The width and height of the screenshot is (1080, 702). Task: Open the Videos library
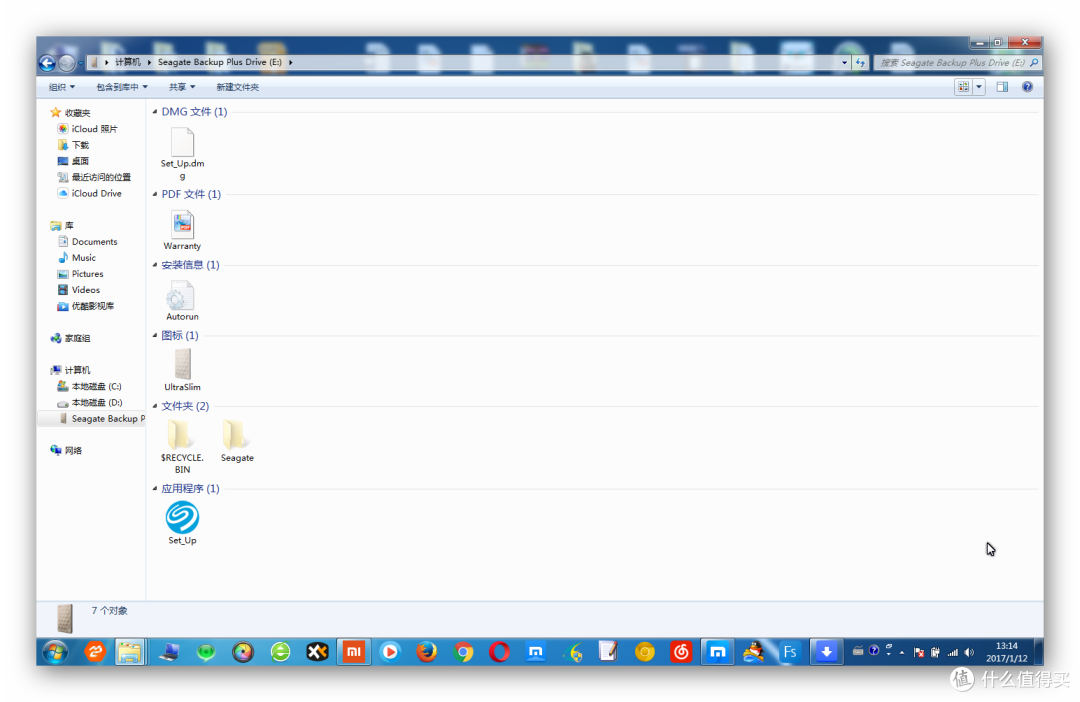(x=79, y=290)
